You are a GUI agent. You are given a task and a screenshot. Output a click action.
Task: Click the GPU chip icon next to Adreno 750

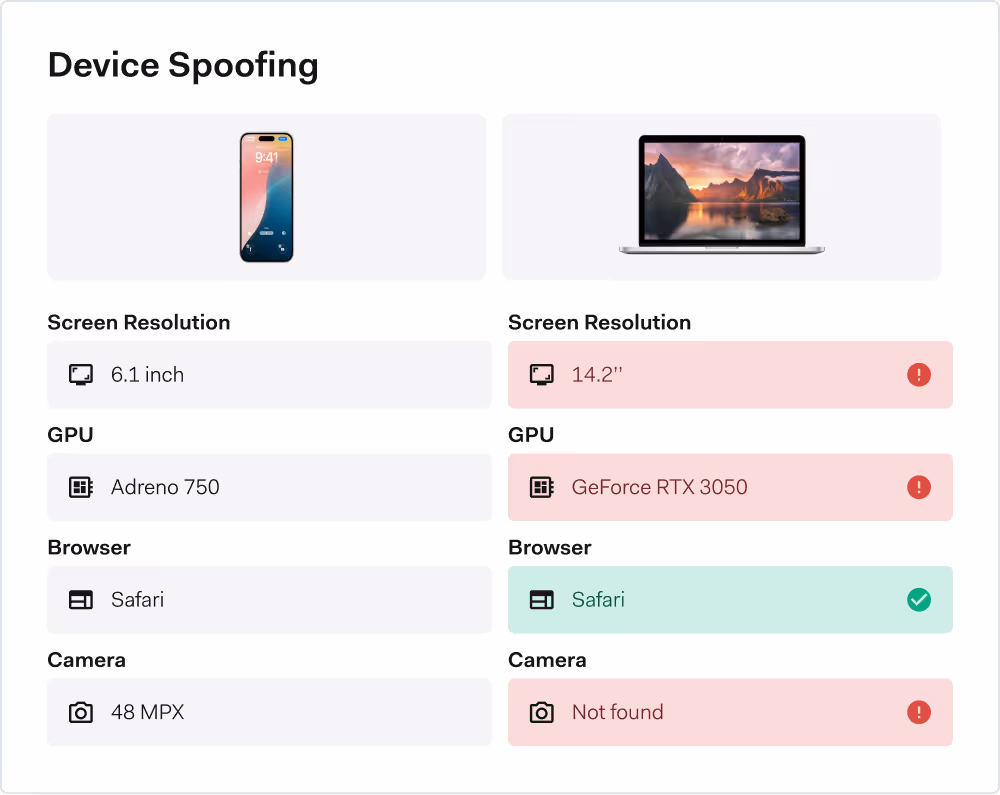tap(80, 487)
